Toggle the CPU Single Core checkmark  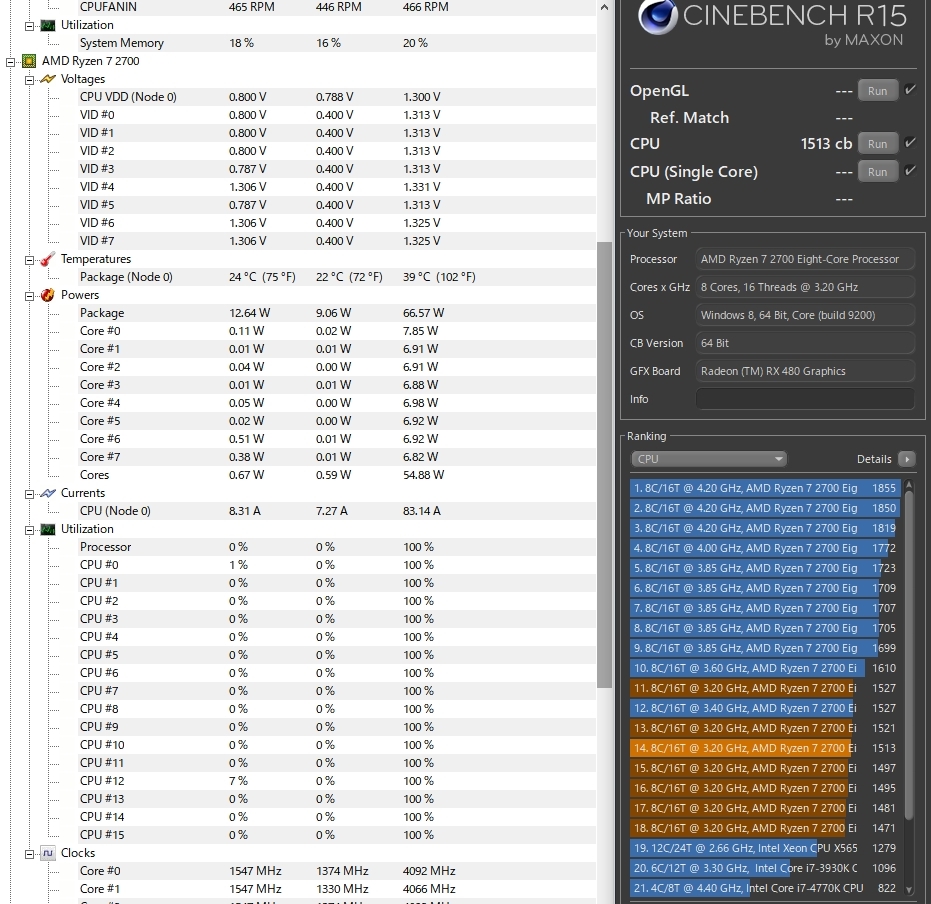910,171
